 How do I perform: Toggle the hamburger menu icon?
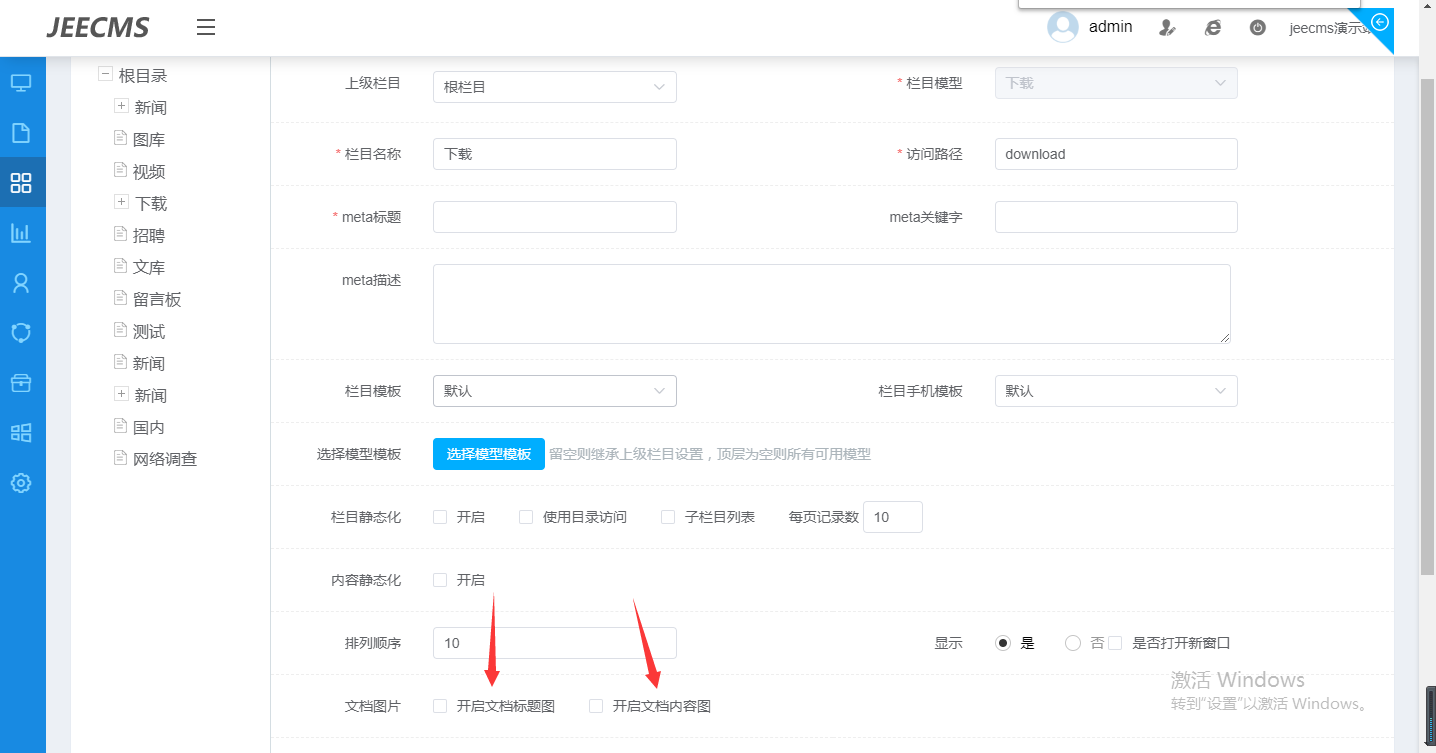coord(206,28)
